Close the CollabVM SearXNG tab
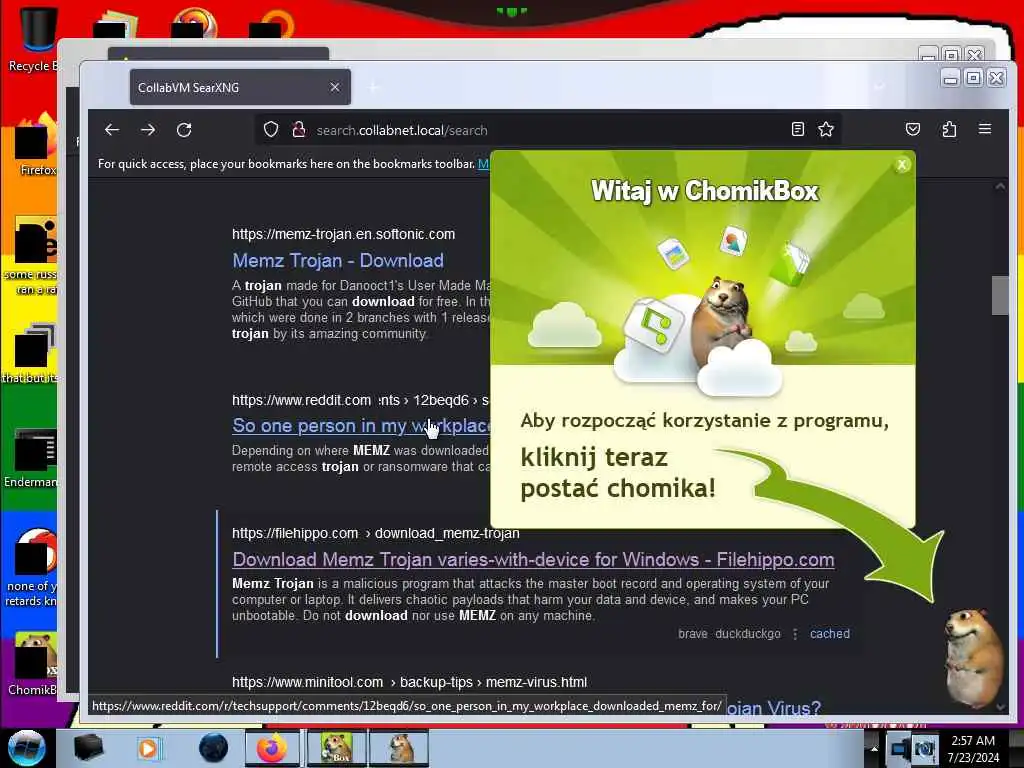The height and width of the screenshot is (768, 1024). [334, 87]
